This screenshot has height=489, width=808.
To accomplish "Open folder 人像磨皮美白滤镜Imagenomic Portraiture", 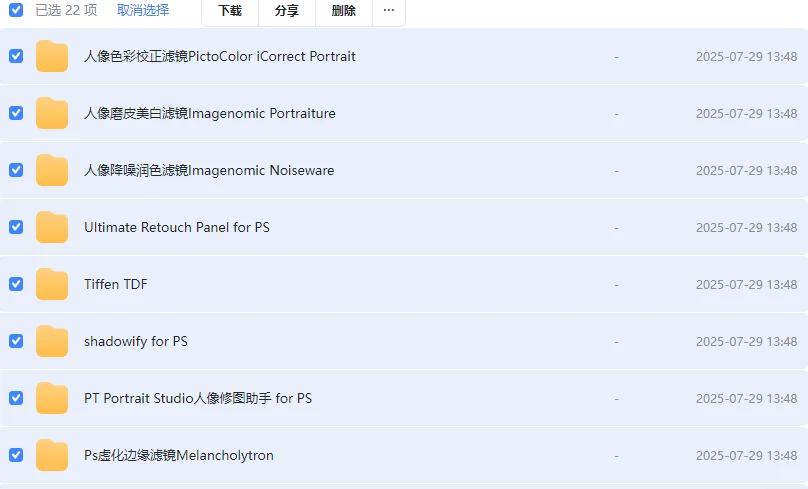I will click(x=210, y=113).
